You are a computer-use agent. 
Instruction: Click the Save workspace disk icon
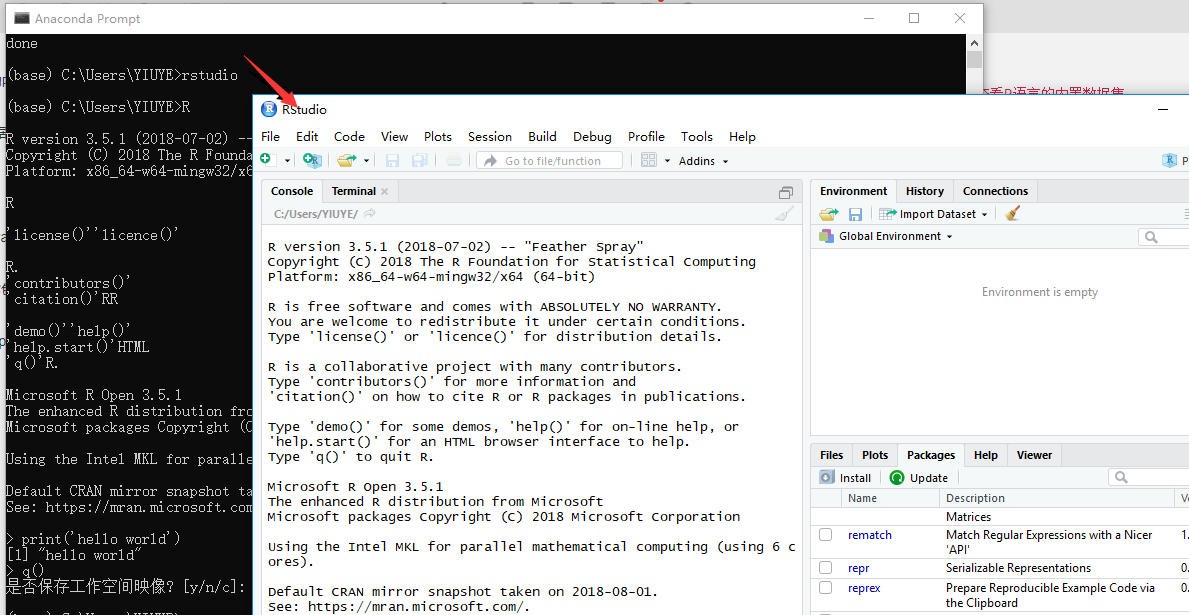[x=855, y=215]
